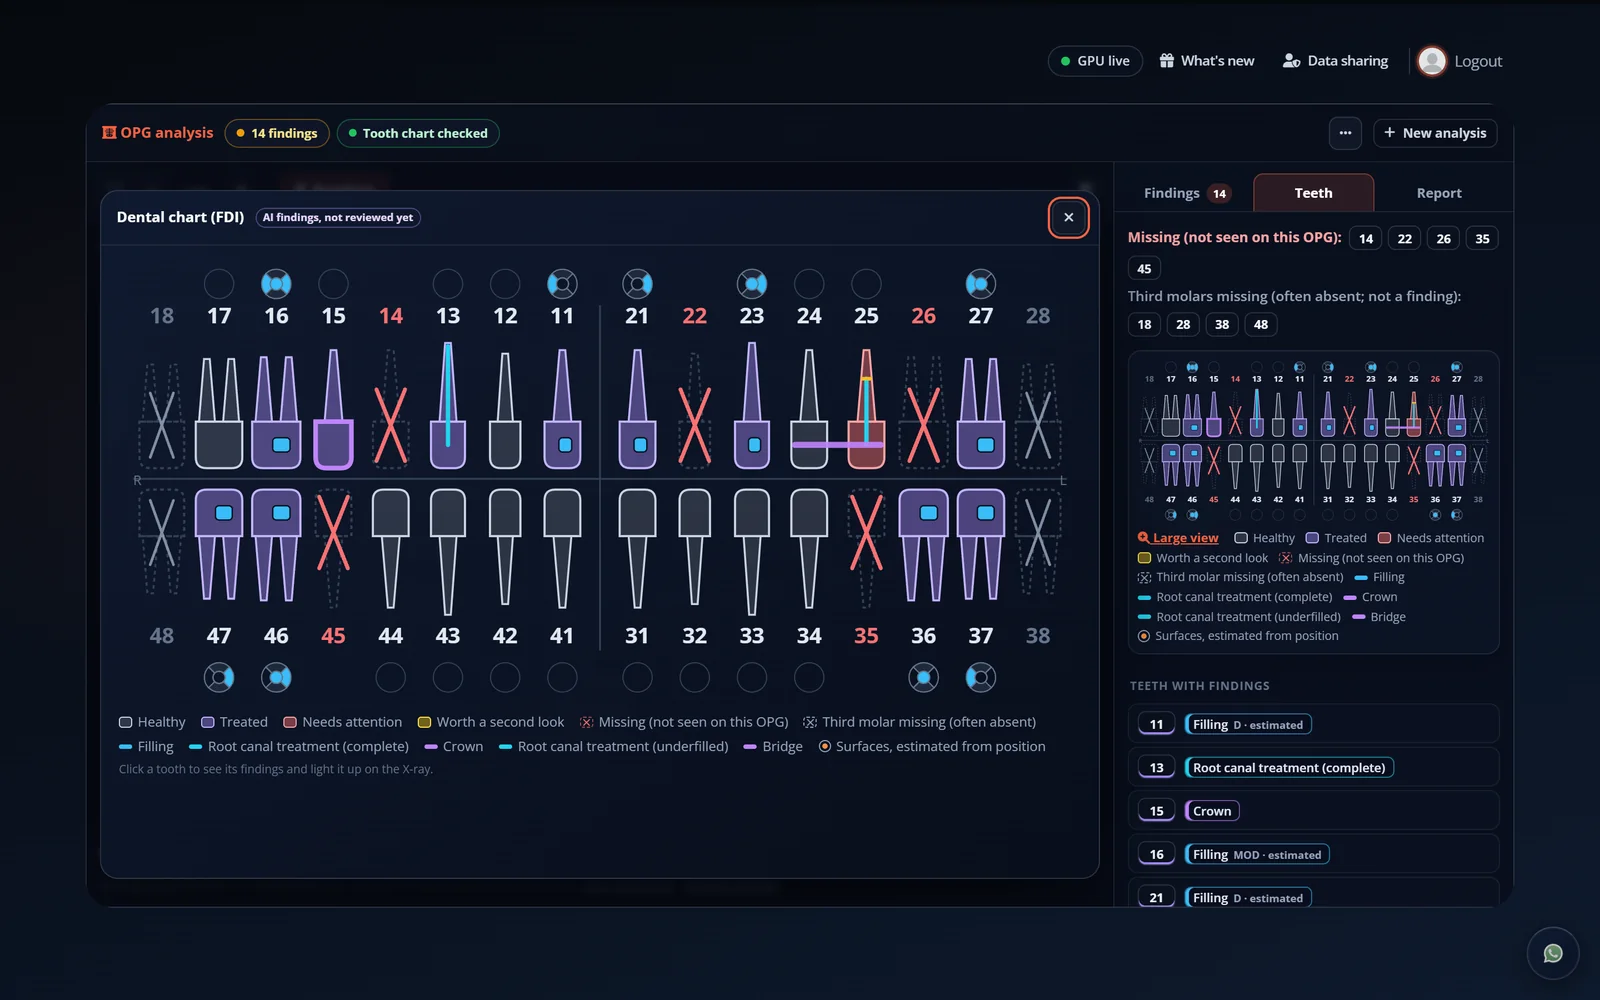Select healthy lower tooth 43
The width and height of the screenshot is (1600, 1000).
tap(448, 551)
